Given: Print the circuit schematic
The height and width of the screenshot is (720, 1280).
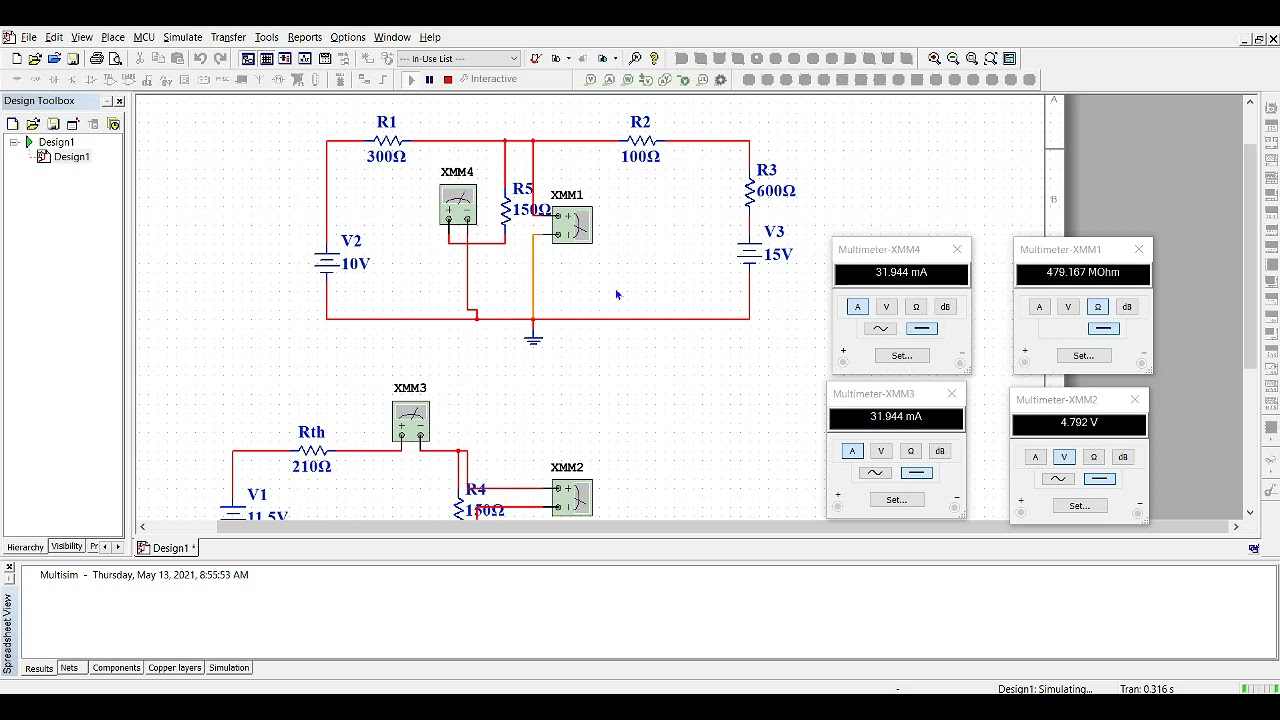Looking at the screenshot, I should click(x=97, y=59).
